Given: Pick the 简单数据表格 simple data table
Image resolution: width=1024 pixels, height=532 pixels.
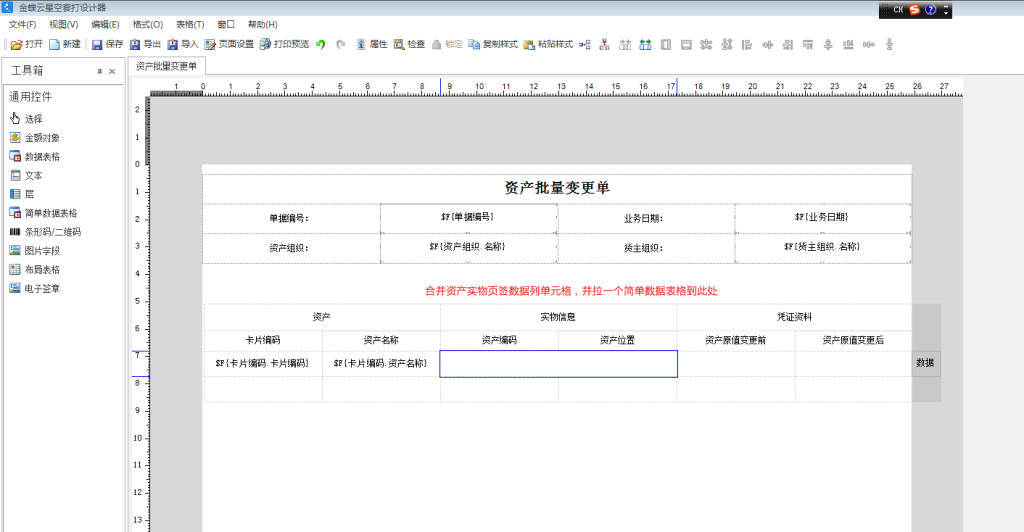Looking at the screenshot, I should click(44, 213).
